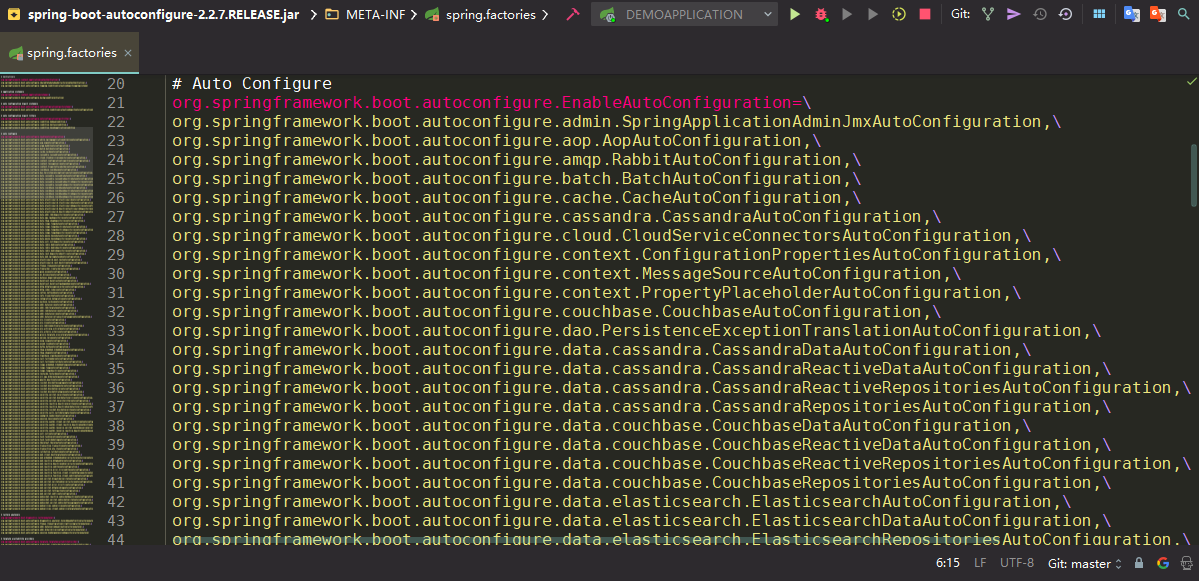This screenshot has height=581, width=1199.
Task: Click the RabbitAutoConfiguration line
Action: 516,160
